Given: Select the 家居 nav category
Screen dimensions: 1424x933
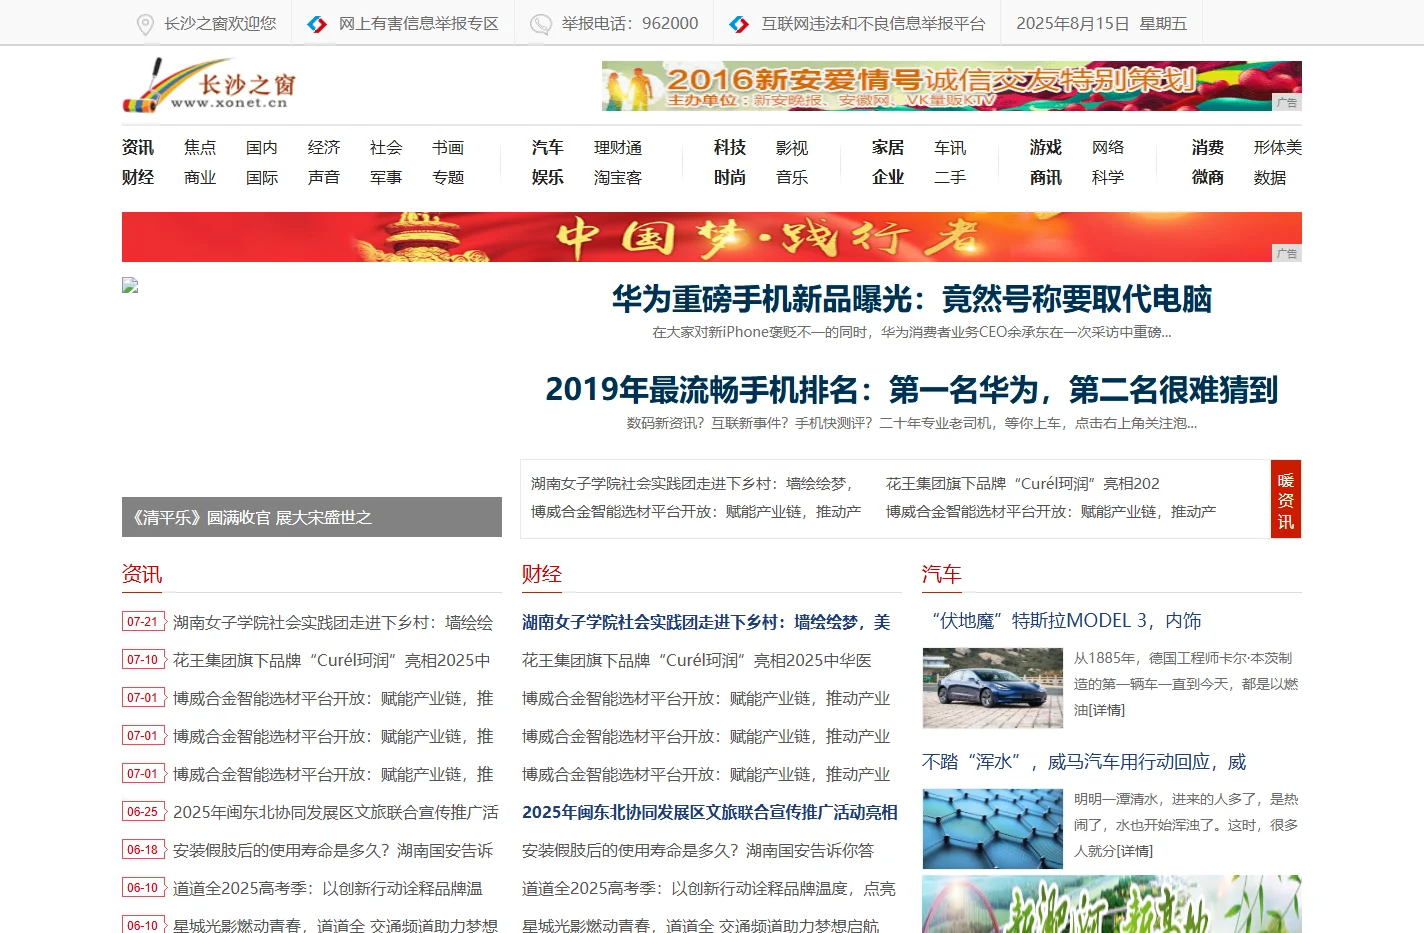Looking at the screenshot, I should click(888, 147).
